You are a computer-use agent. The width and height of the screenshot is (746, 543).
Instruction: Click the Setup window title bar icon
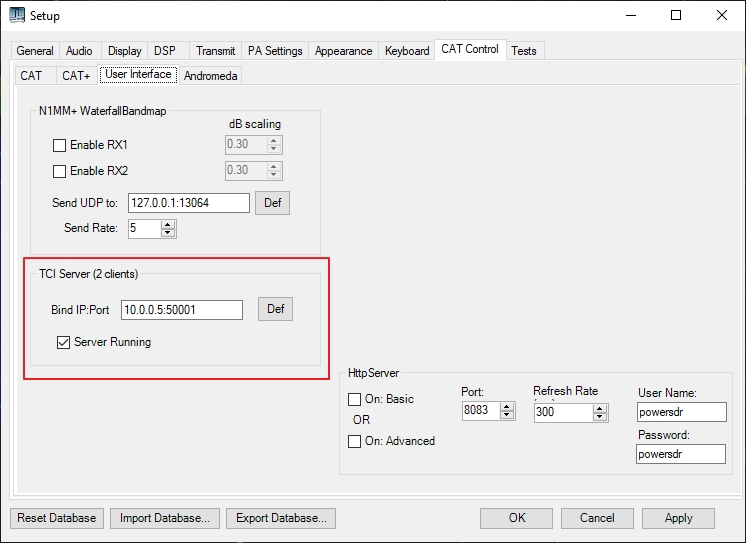pyautogui.click(x=16, y=15)
